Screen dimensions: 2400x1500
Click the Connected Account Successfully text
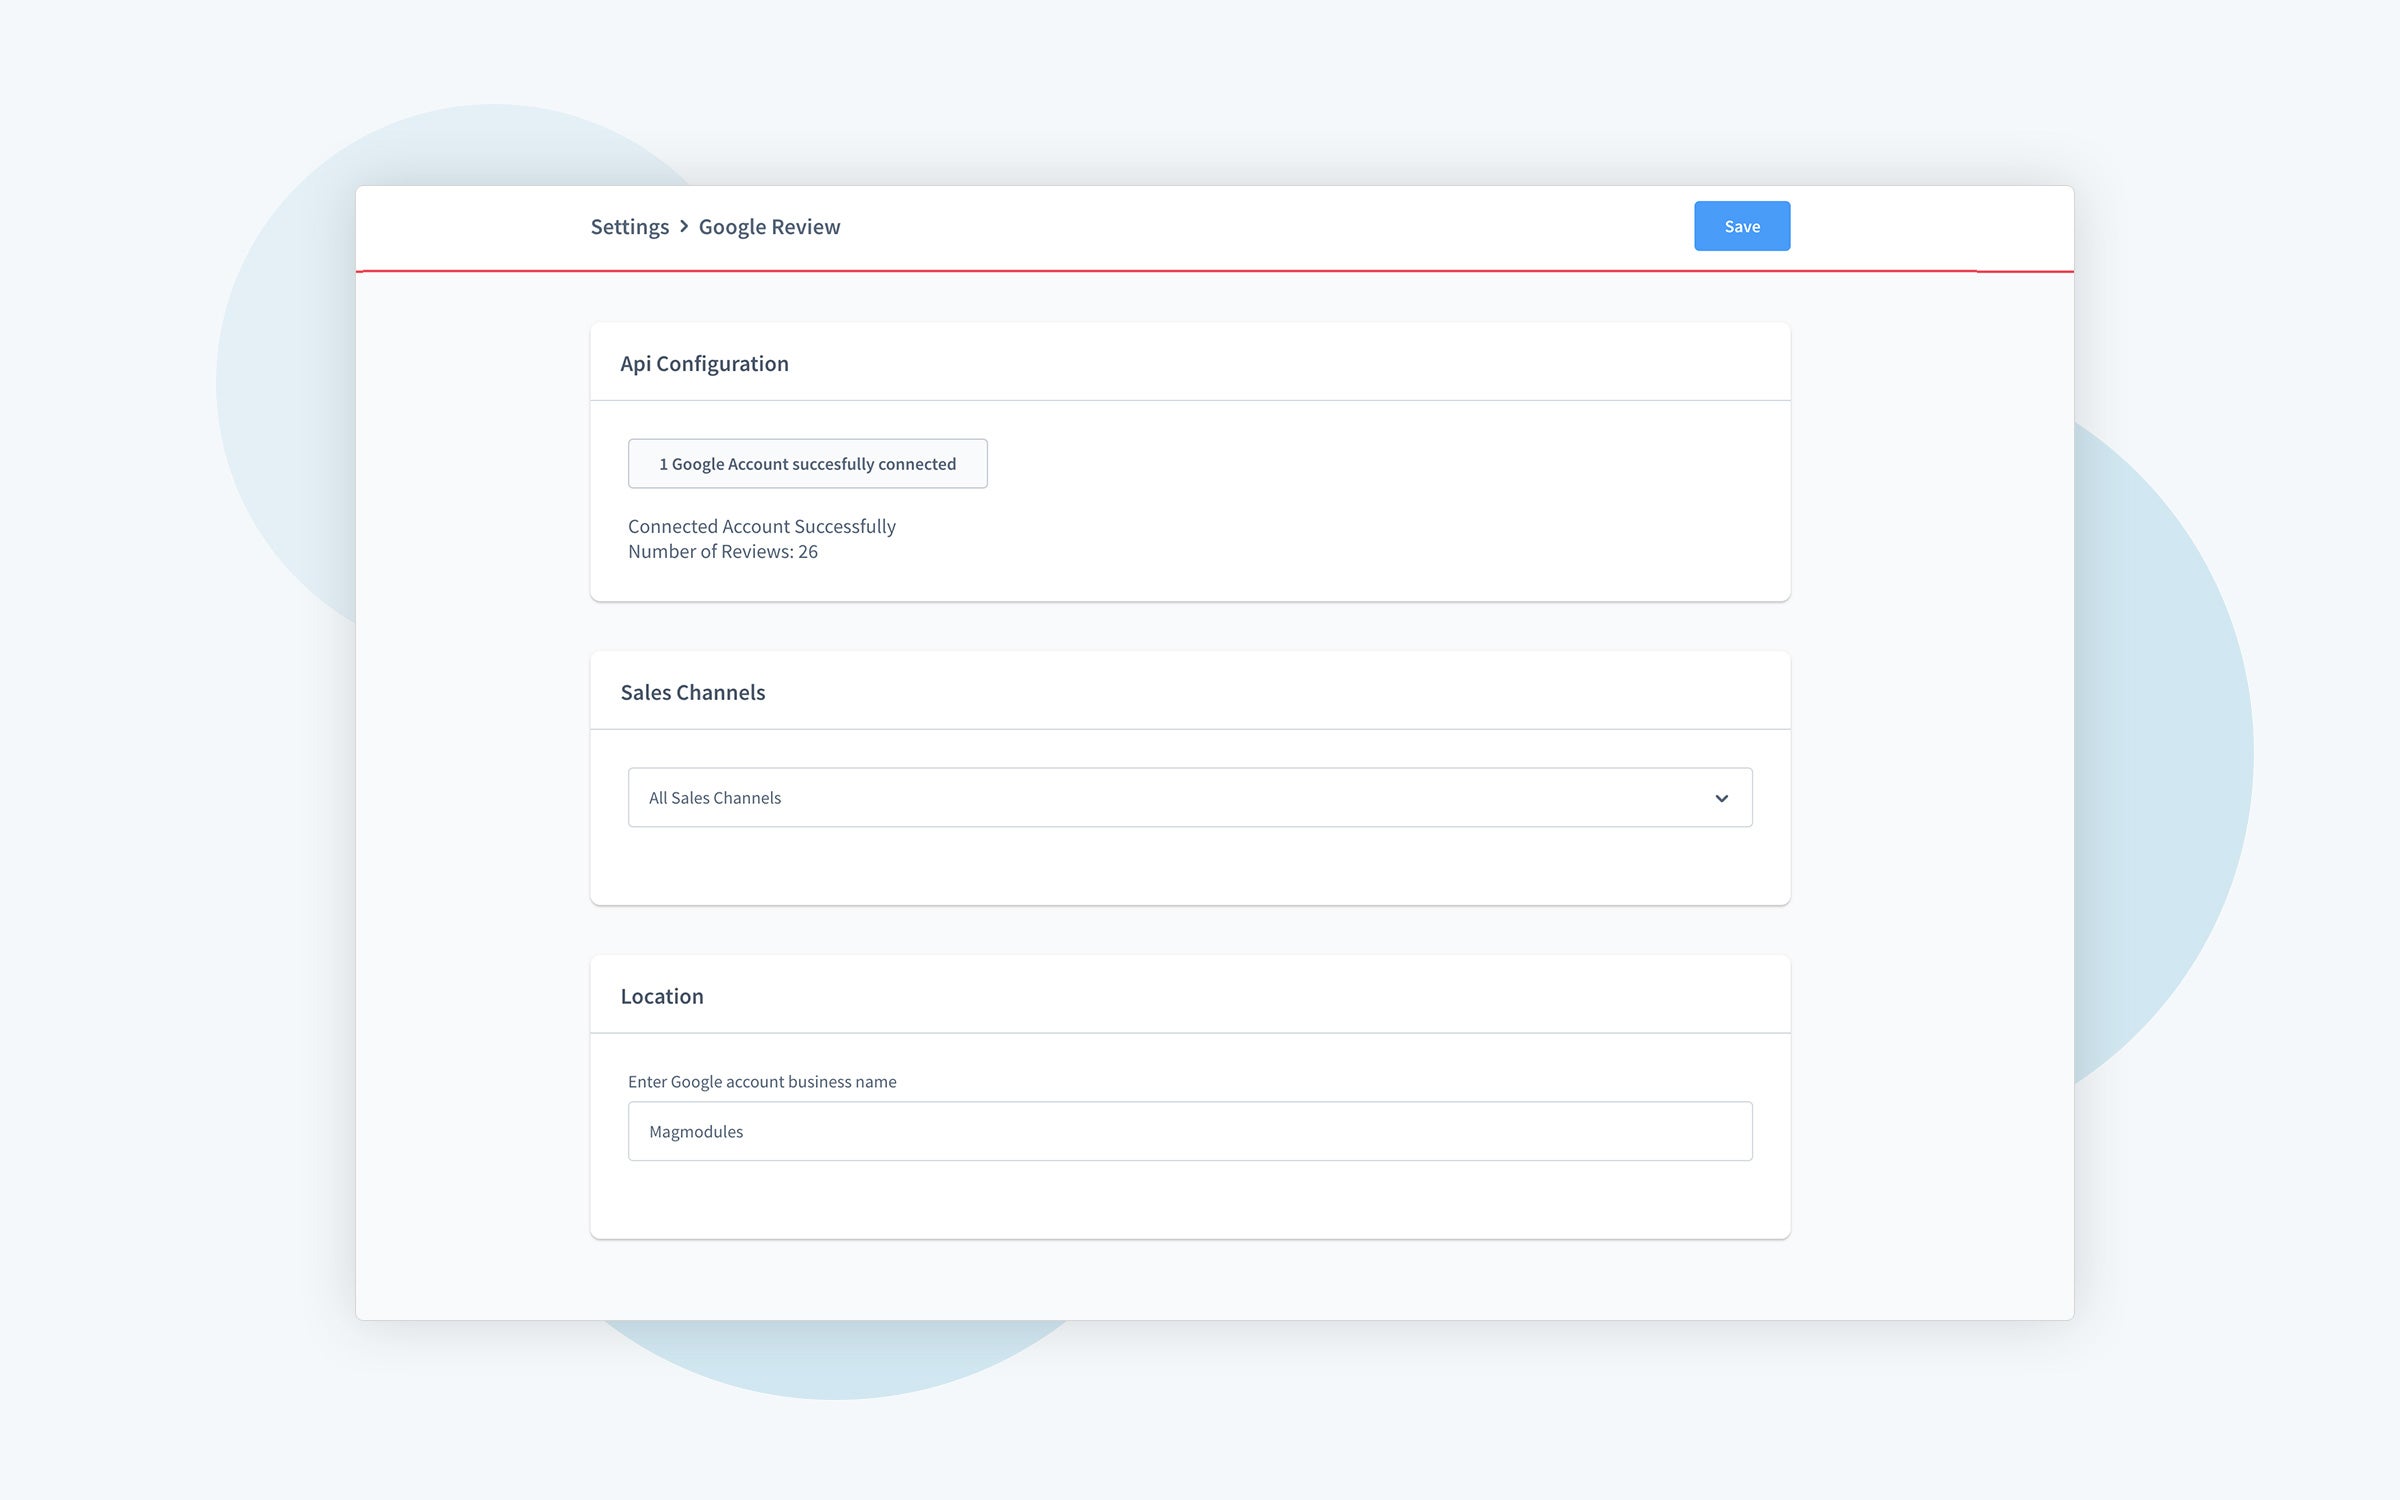[x=761, y=526]
